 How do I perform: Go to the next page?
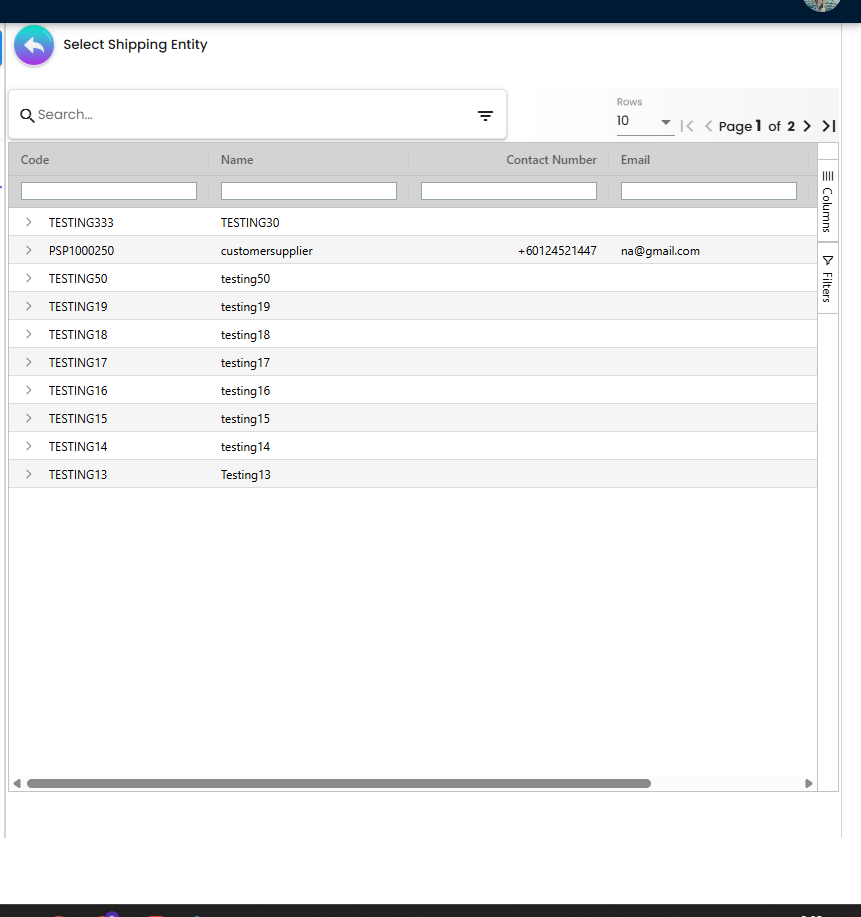click(807, 126)
